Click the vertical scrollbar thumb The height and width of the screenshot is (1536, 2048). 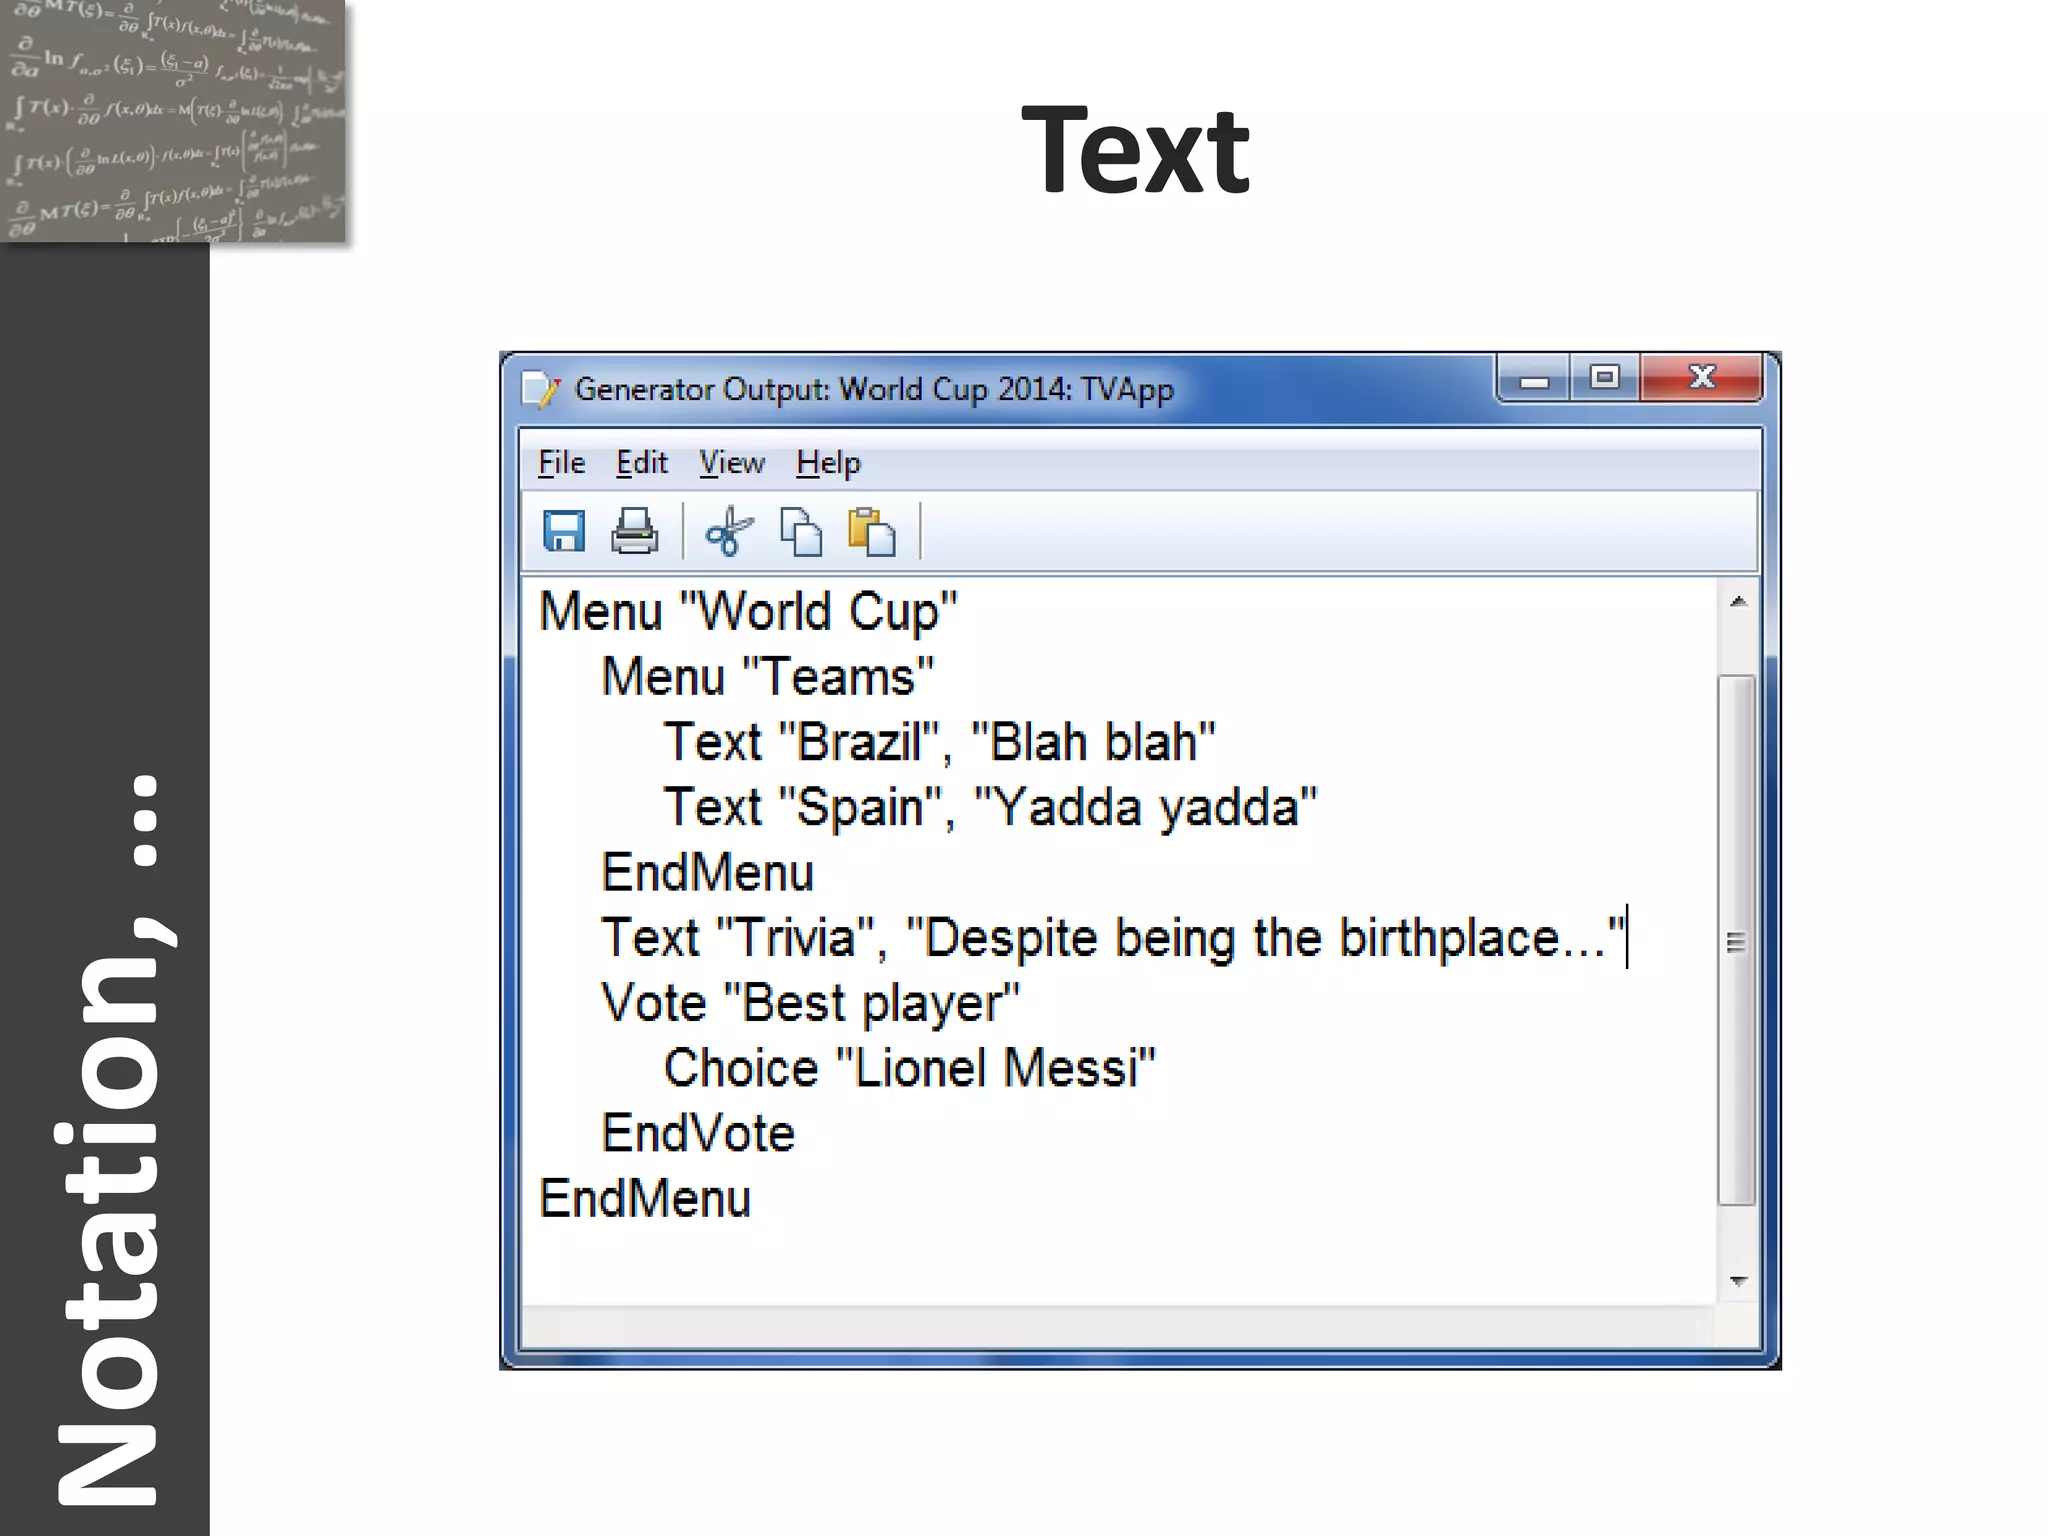click(1737, 941)
